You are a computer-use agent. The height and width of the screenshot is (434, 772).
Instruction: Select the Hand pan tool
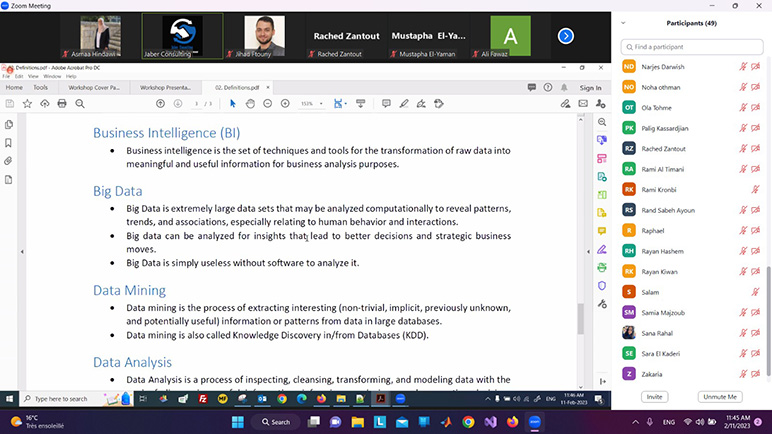(x=249, y=103)
